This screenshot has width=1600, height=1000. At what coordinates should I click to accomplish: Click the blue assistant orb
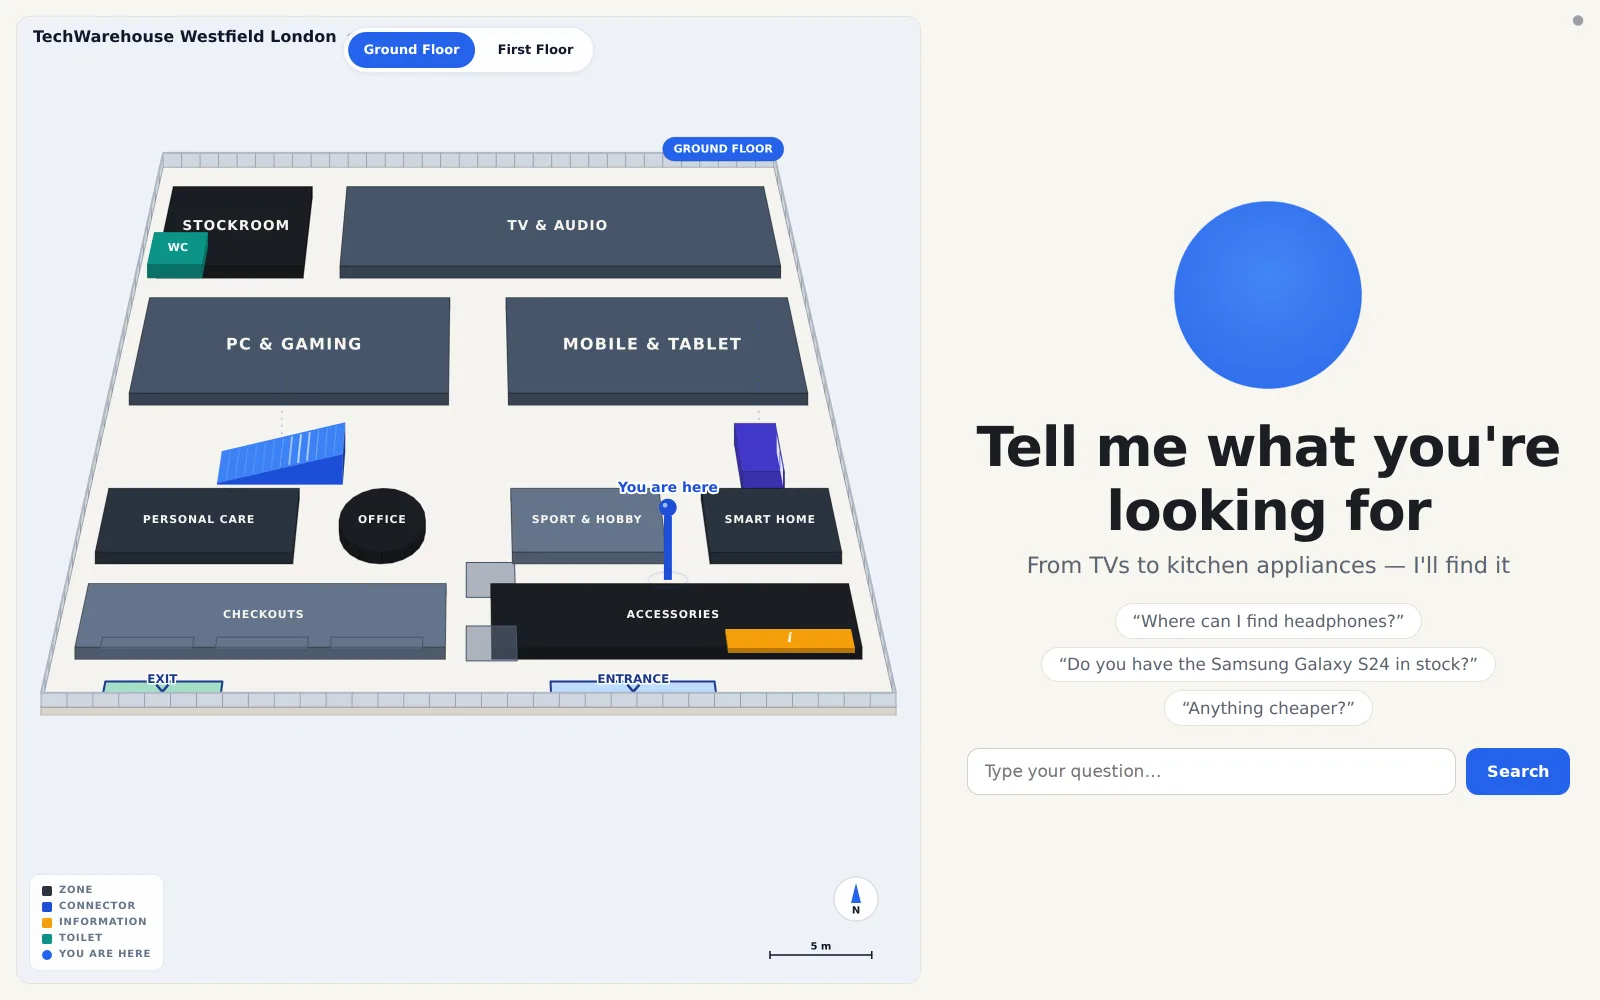pyautogui.click(x=1268, y=295)
